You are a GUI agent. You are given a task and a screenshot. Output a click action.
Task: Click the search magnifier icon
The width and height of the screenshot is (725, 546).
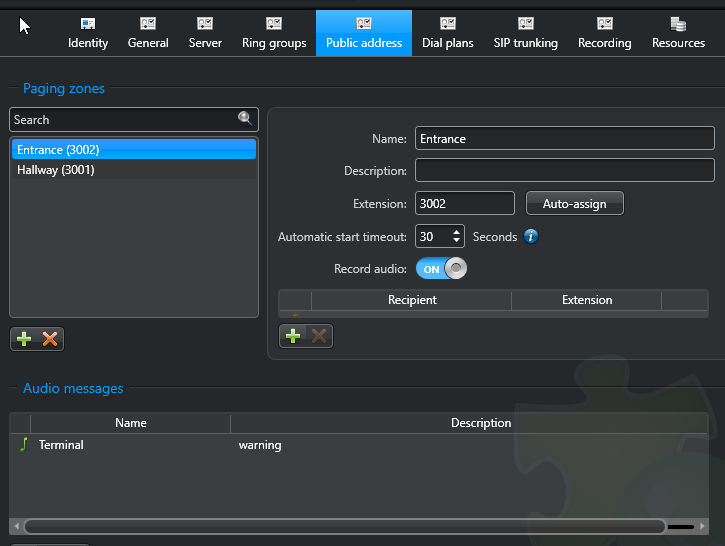(x=245, y=119)
